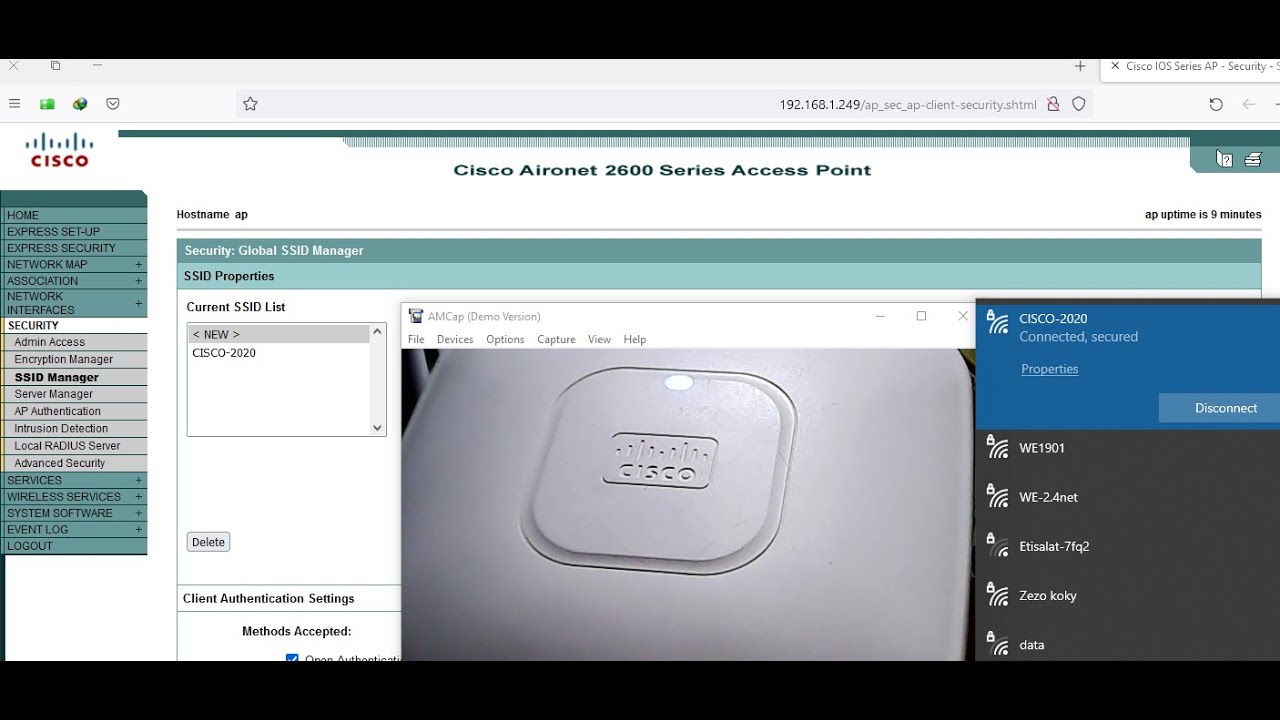Open the AMCap View menu
The image size is (1280, 720).
point(599,340)
